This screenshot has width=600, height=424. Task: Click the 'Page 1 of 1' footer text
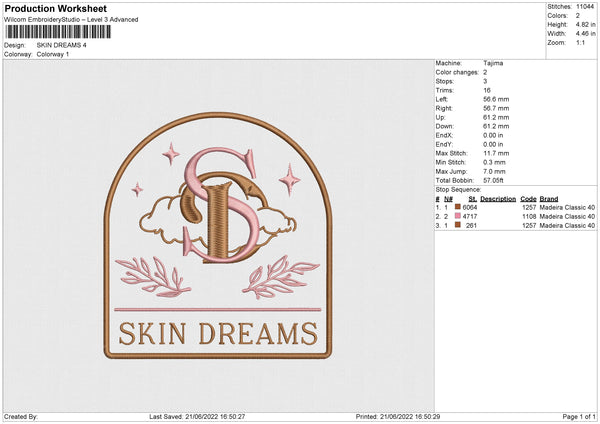click(x=579, y=417)
